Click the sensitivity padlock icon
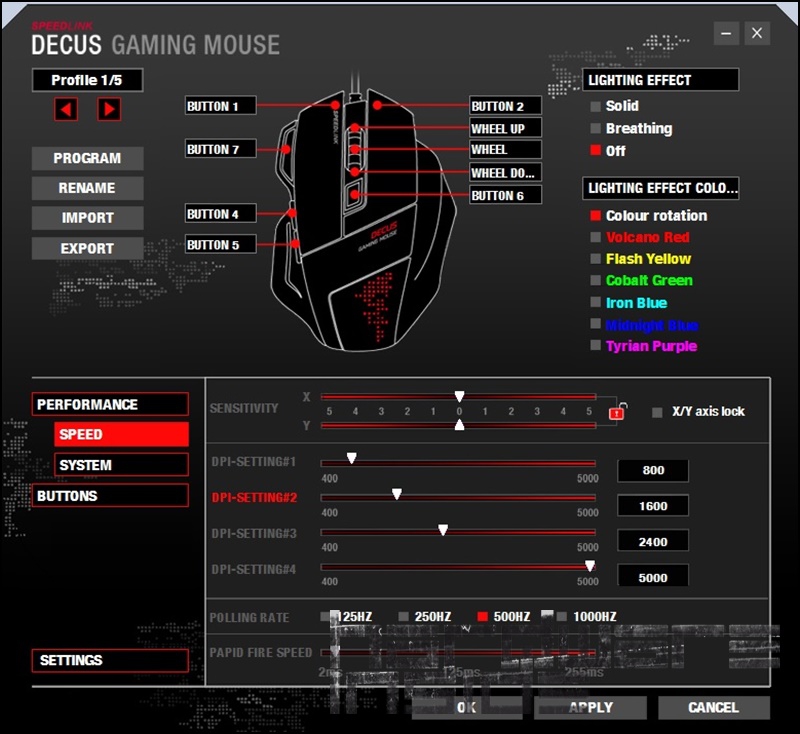800x734 pixels. click(617, 411)
